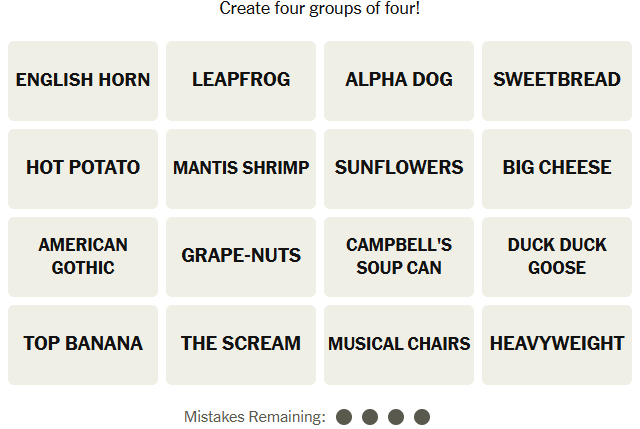
Task: Choose the HOT POTATO tile
Action: [x=83, y=169]
